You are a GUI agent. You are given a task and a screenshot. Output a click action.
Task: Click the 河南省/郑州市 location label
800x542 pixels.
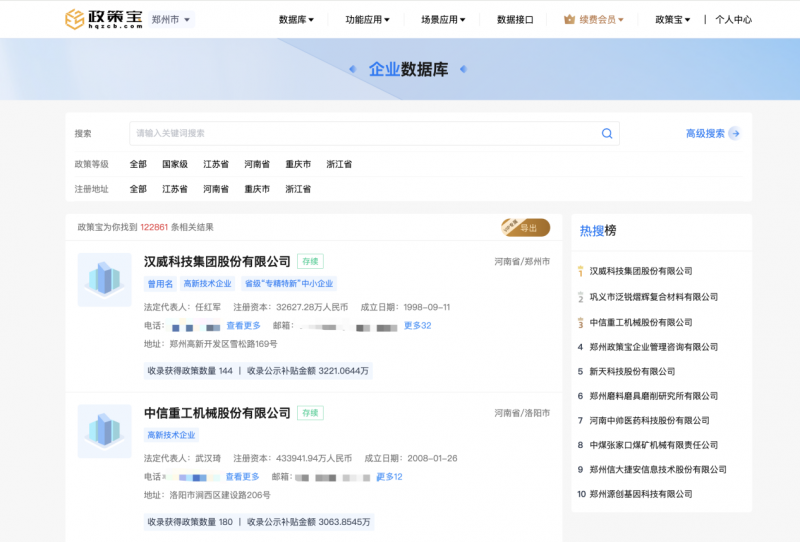point(522,262)
